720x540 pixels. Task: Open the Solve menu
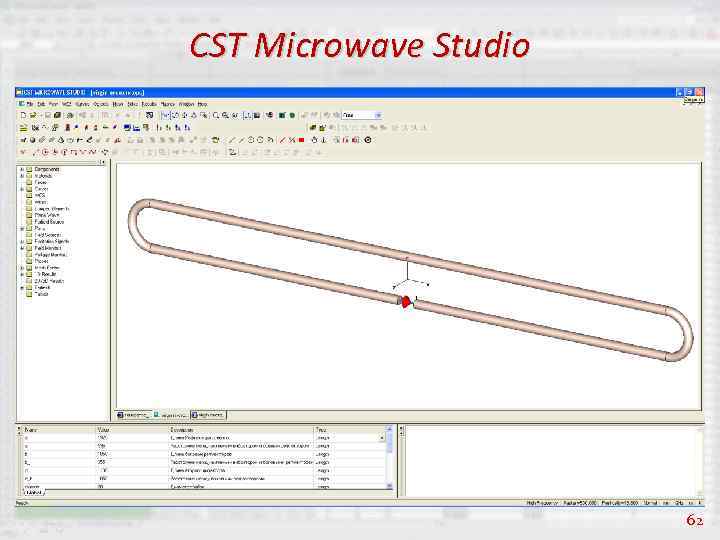click(x=133, y=104)
